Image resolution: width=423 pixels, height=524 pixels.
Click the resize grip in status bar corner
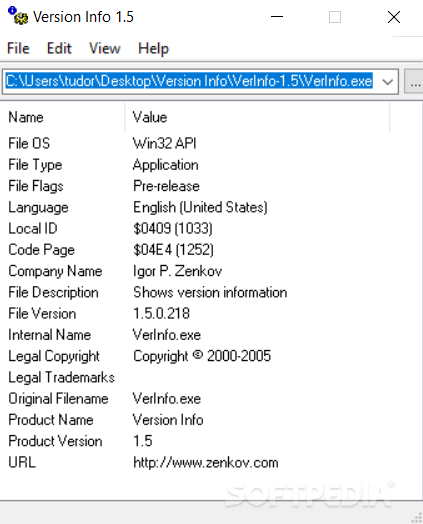coord(417,517)
